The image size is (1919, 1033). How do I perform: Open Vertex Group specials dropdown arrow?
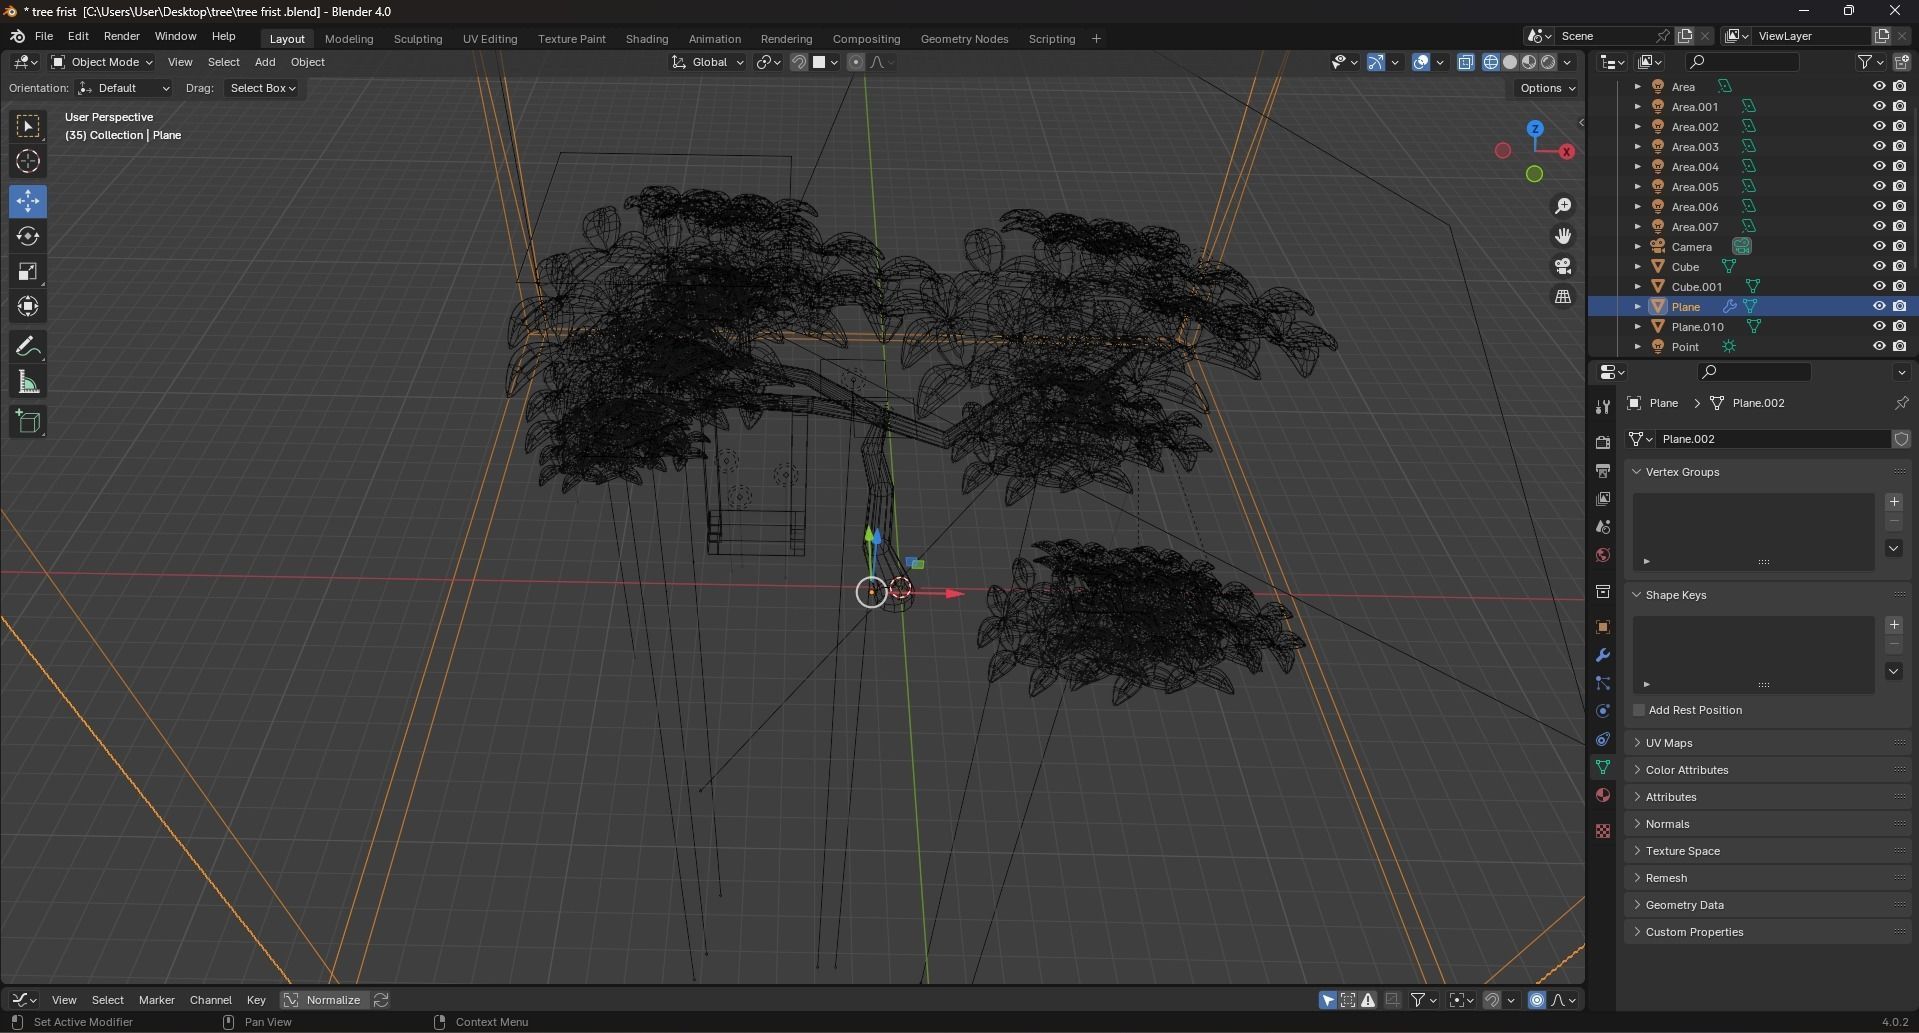tap(1894, 548)
